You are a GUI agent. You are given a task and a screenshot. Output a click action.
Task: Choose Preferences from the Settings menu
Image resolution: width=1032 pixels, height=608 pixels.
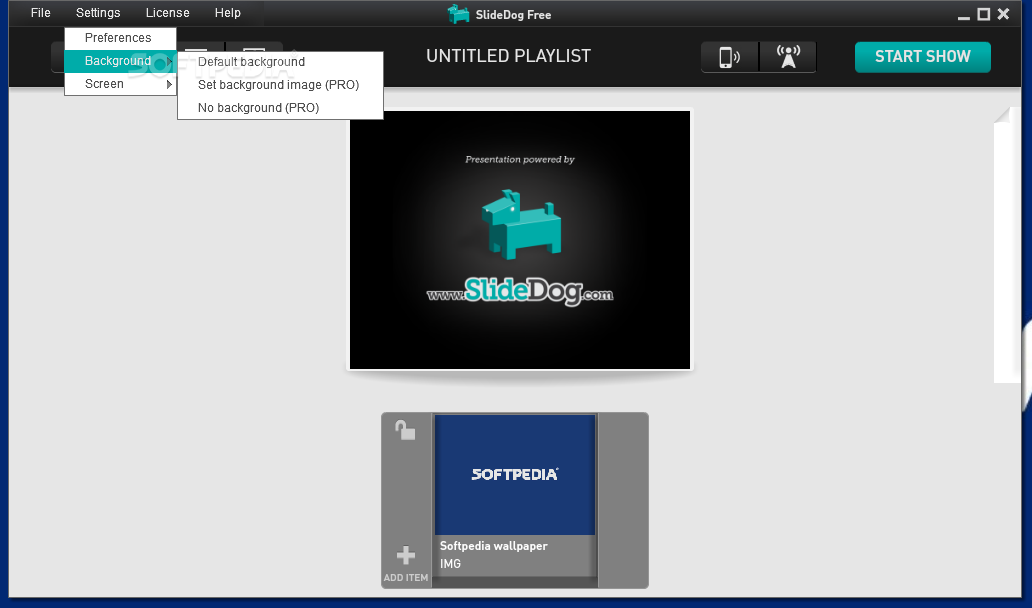[x=120, y=38]
